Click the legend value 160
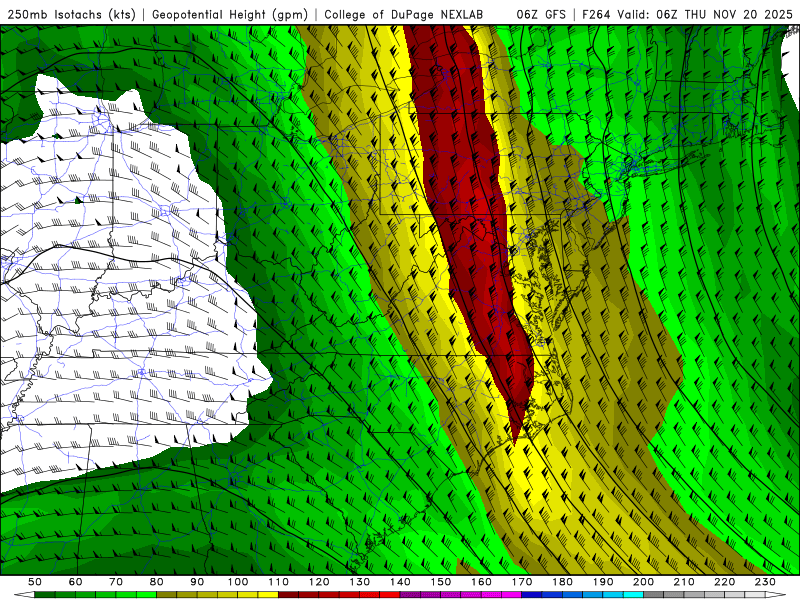Screen dimensions: 800x600 pyautogui.click(x=481, y=582)
